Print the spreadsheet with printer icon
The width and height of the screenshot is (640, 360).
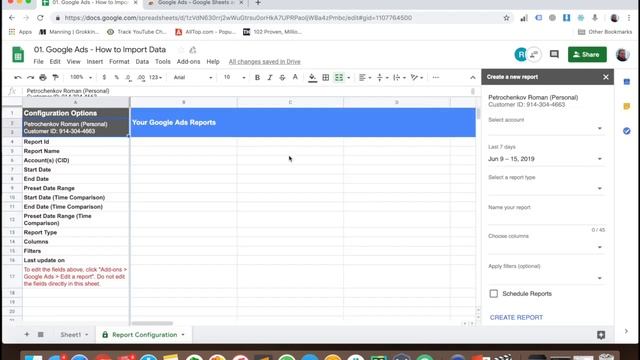43,78
